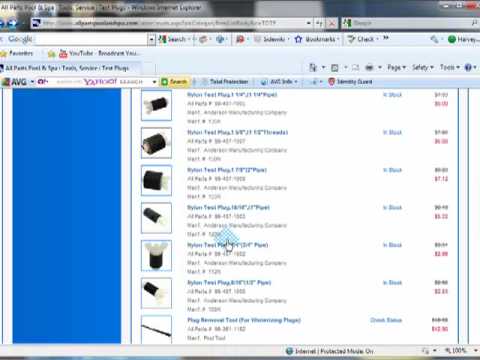The height and width of the screenshot is (360, 480).
Task: Click the red Stop loading X icon
Action: pyautogui.click(x=332, y=23)
